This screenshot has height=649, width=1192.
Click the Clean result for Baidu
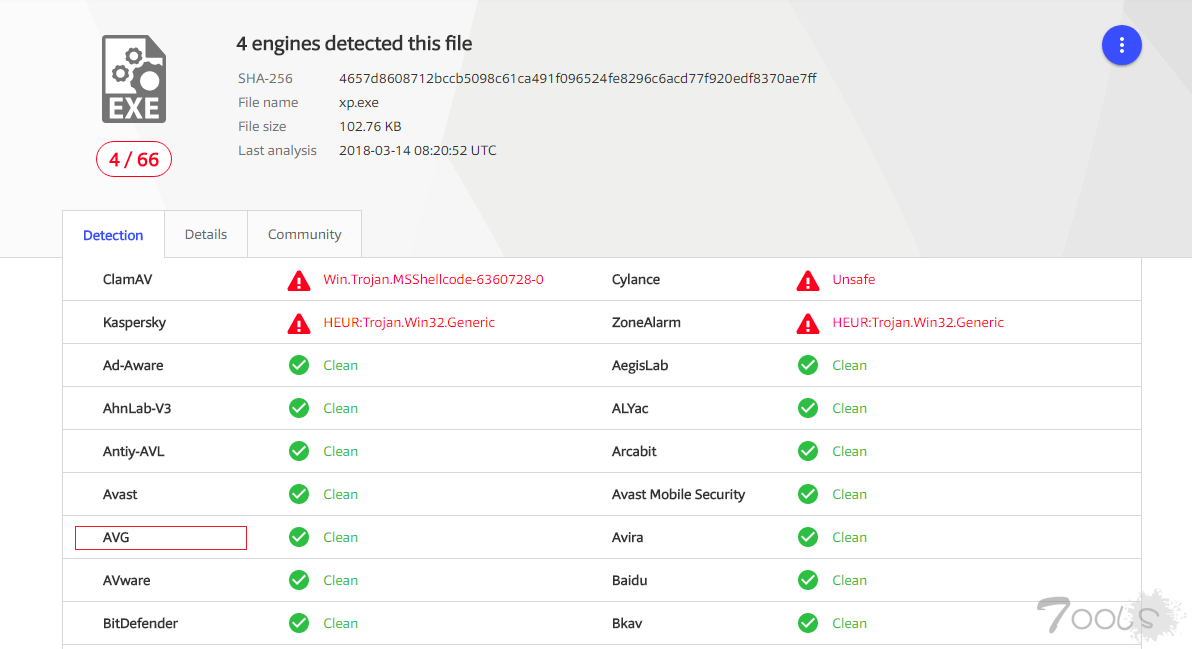849,580
